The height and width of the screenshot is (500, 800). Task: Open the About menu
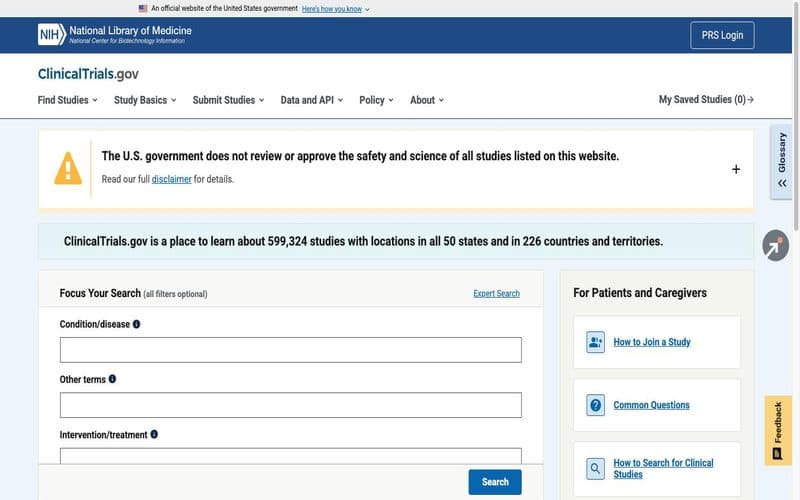coord(427,100)
